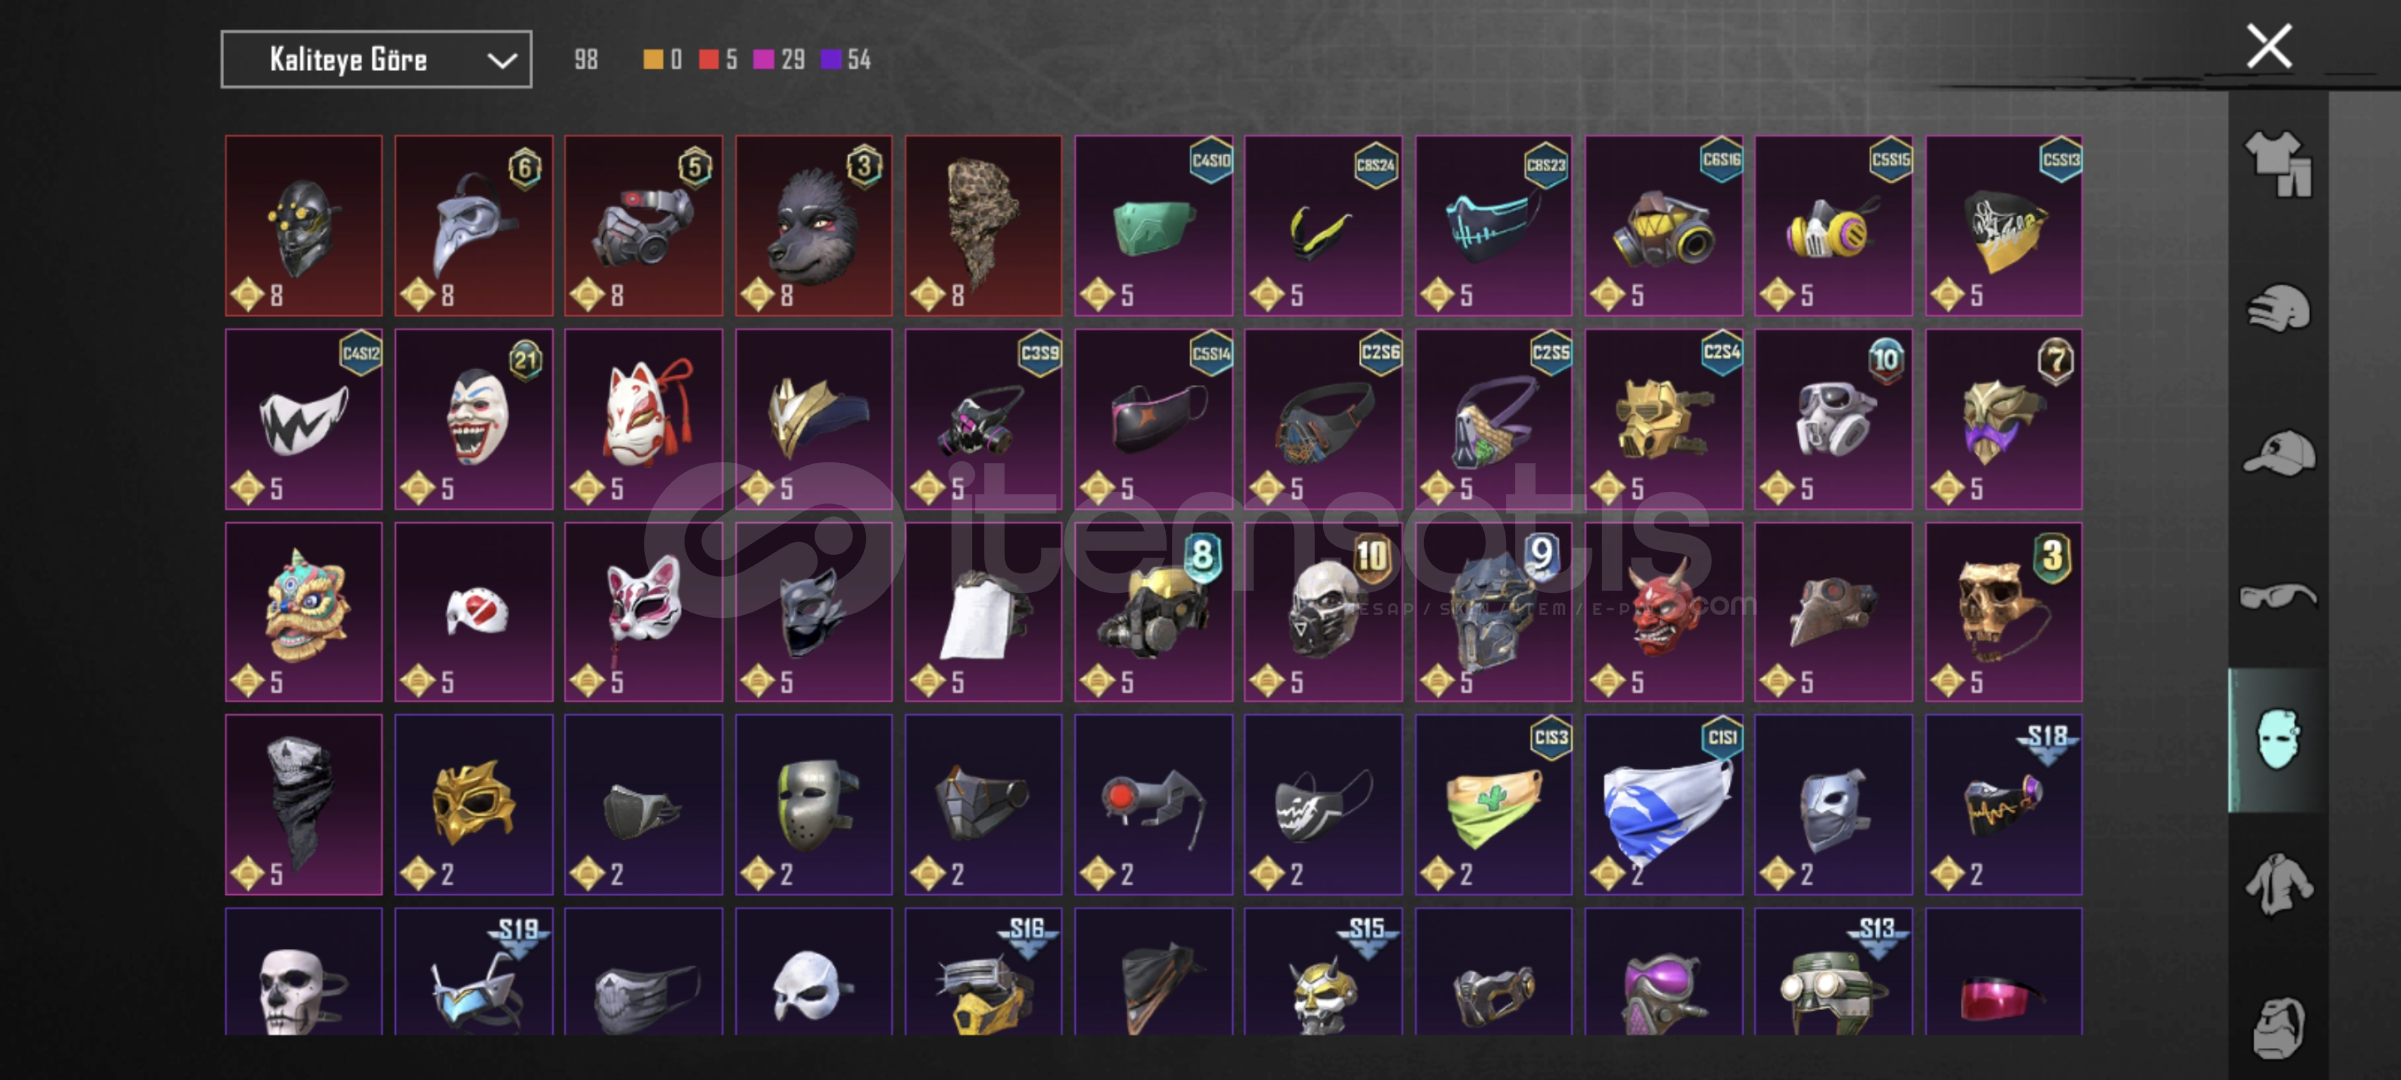Viewport: 2401px width, 1080px height.
Task: Choose the golden skull mask item
Action: pyautogui.click(x=2004, y=612)
